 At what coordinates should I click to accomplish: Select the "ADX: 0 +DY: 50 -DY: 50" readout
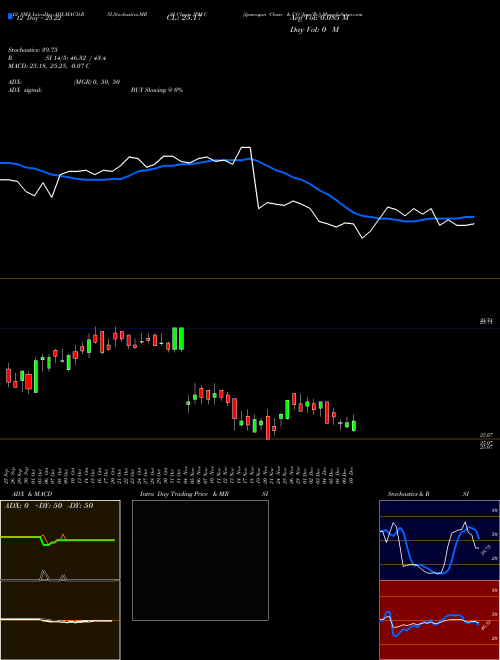point(48,505)
